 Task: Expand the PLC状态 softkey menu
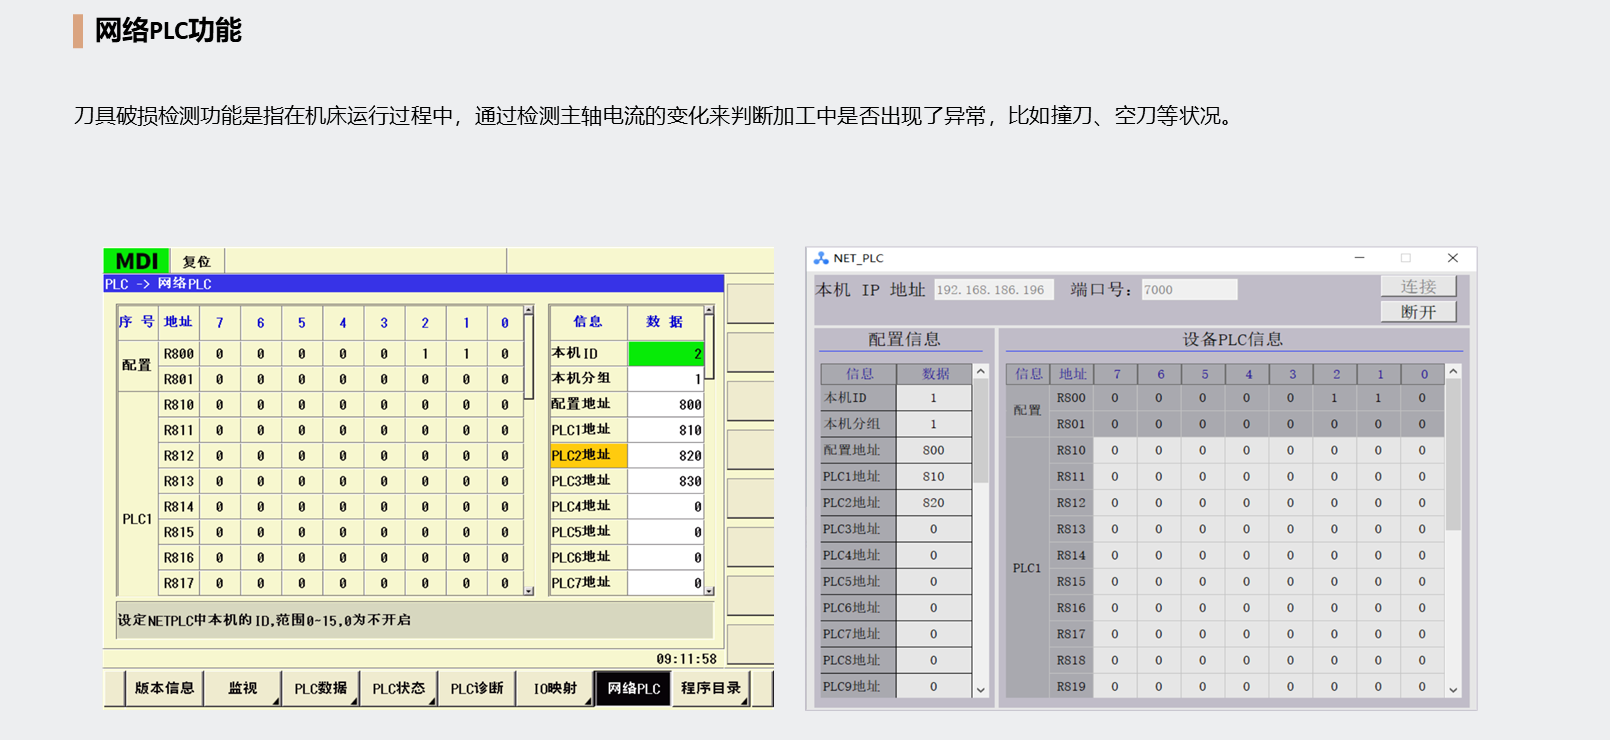(398, 688)
